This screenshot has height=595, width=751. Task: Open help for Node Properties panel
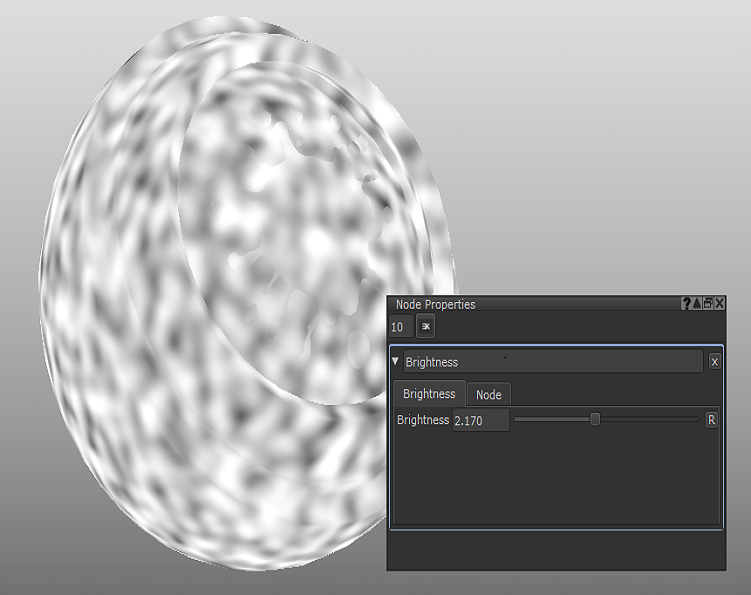[x=686, y=304]
